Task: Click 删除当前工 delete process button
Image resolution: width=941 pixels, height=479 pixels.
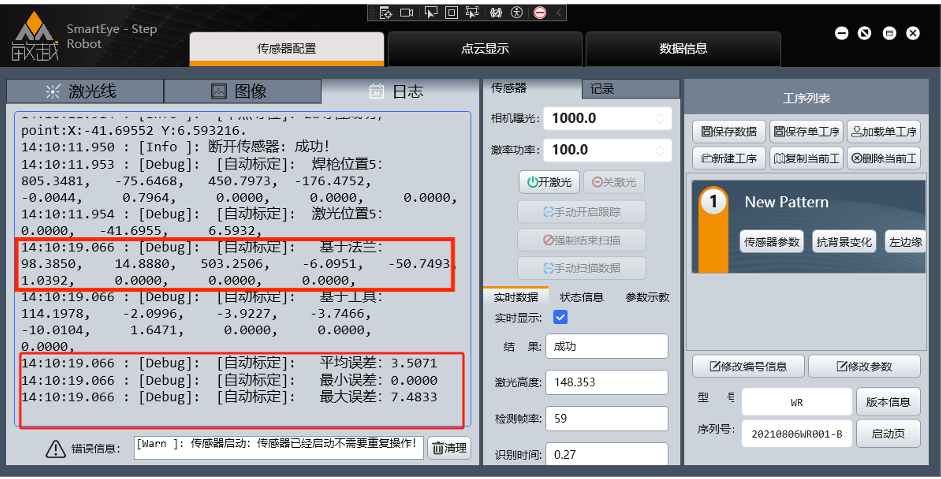Action: click(x=884, y=158)
